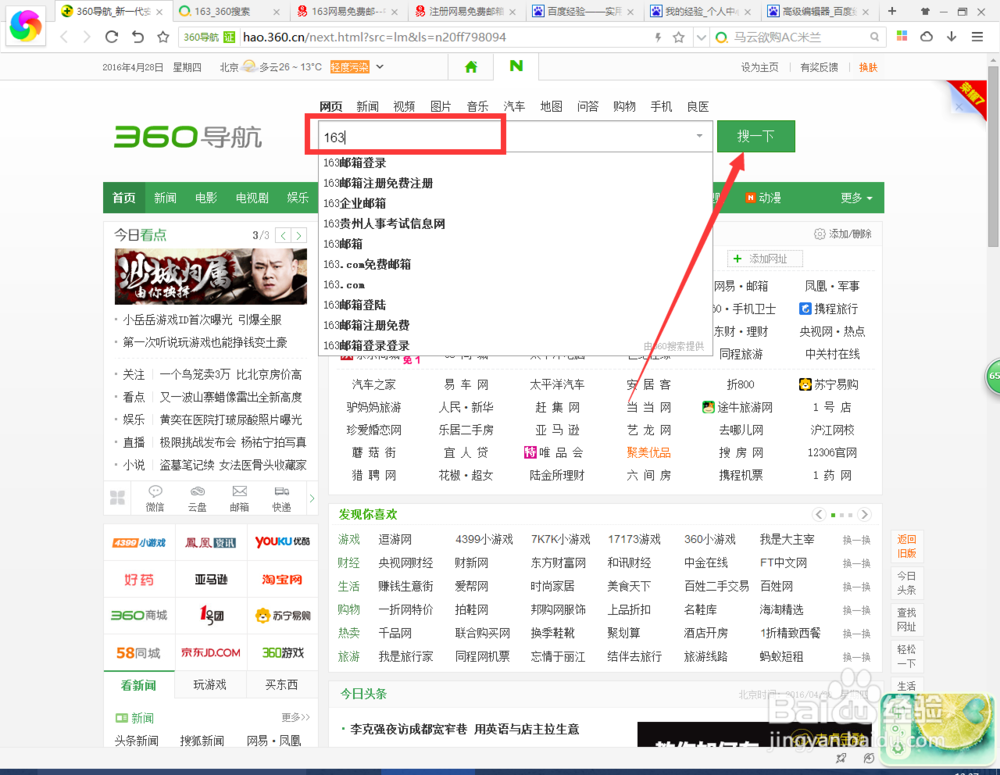This screenshot has width=1000, height=775.
Task: Expand shortcut icons with the right chevron
Action: point(312,498)
